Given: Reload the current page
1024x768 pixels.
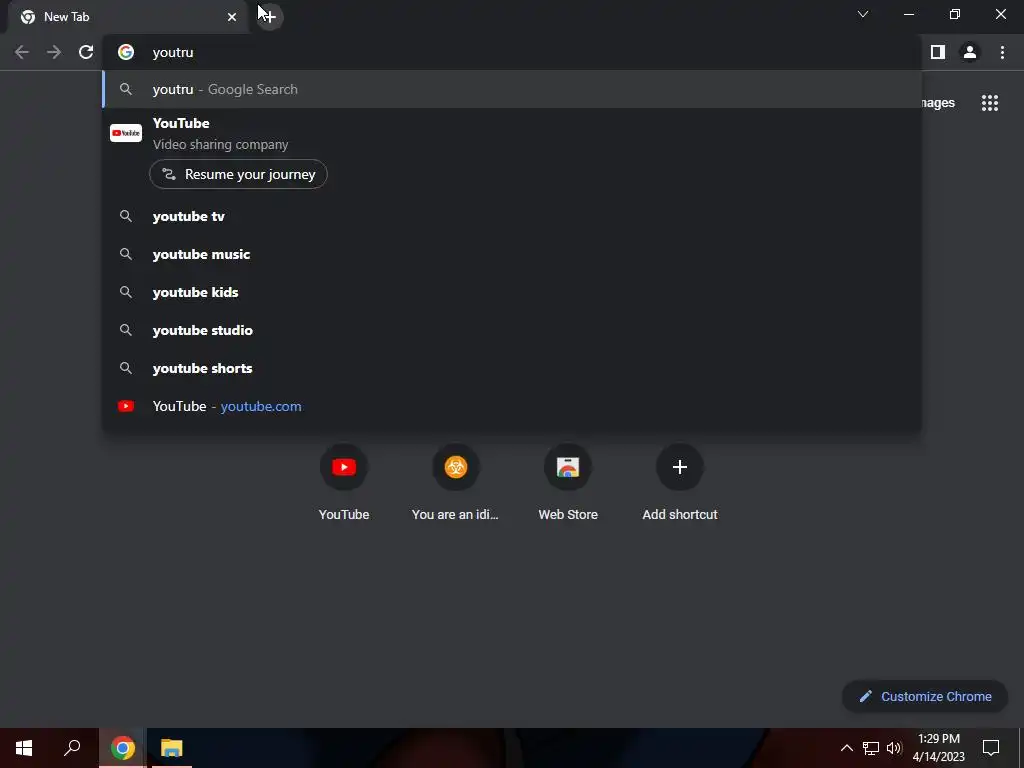Looking at the screenshot, I should pos(86,52).
